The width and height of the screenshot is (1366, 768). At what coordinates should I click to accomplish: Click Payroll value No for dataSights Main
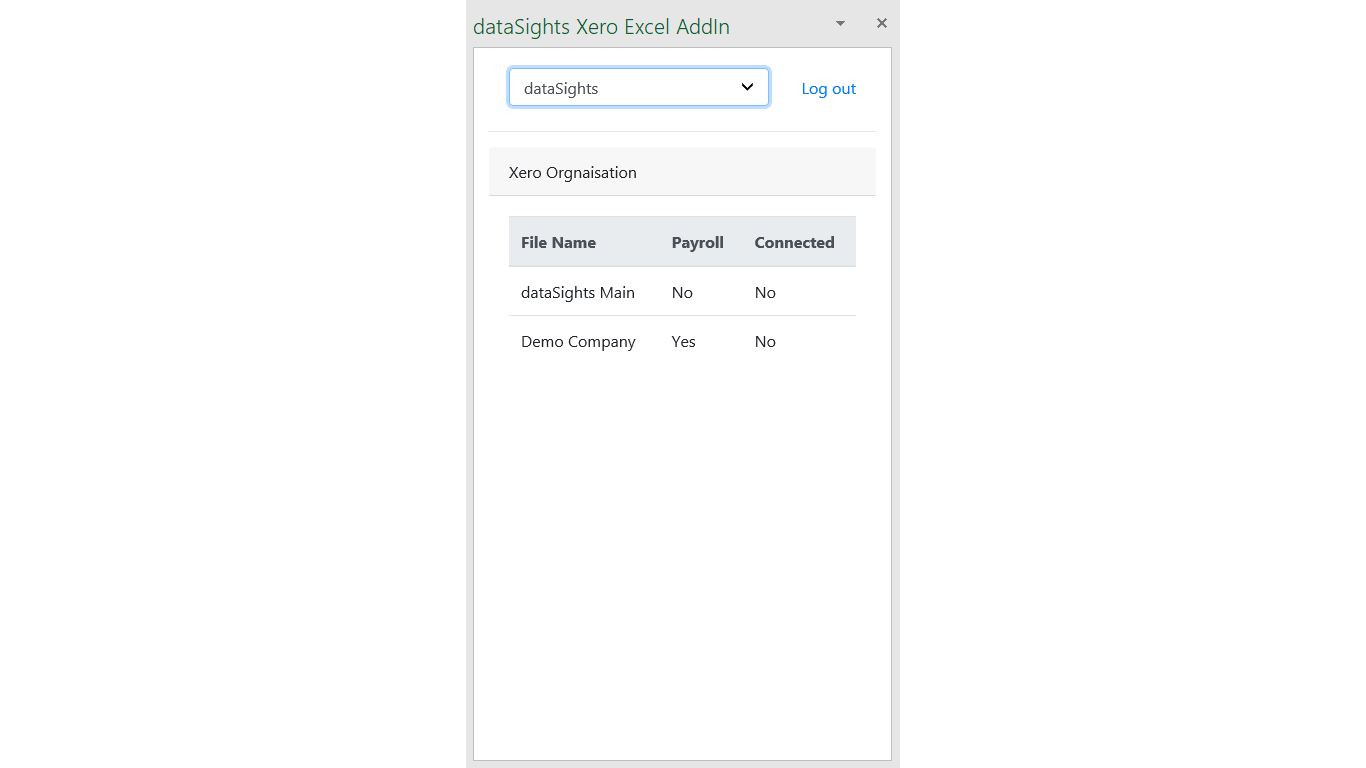pos(682,293)
